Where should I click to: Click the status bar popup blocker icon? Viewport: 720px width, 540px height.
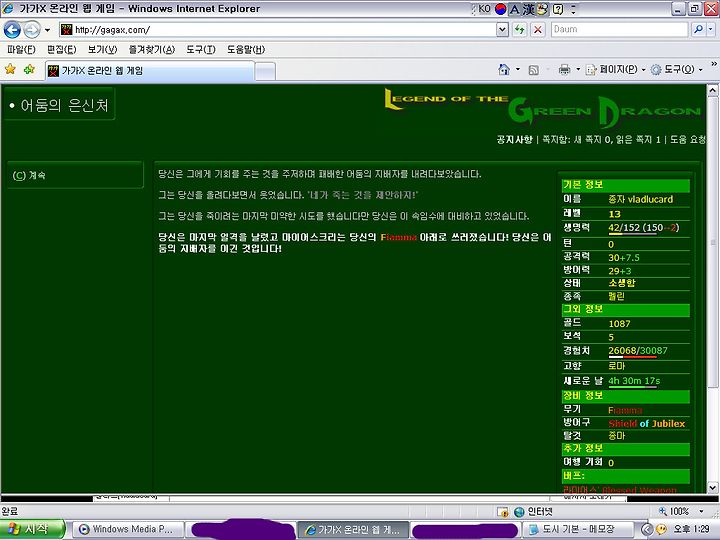click(x=503, y=512)
